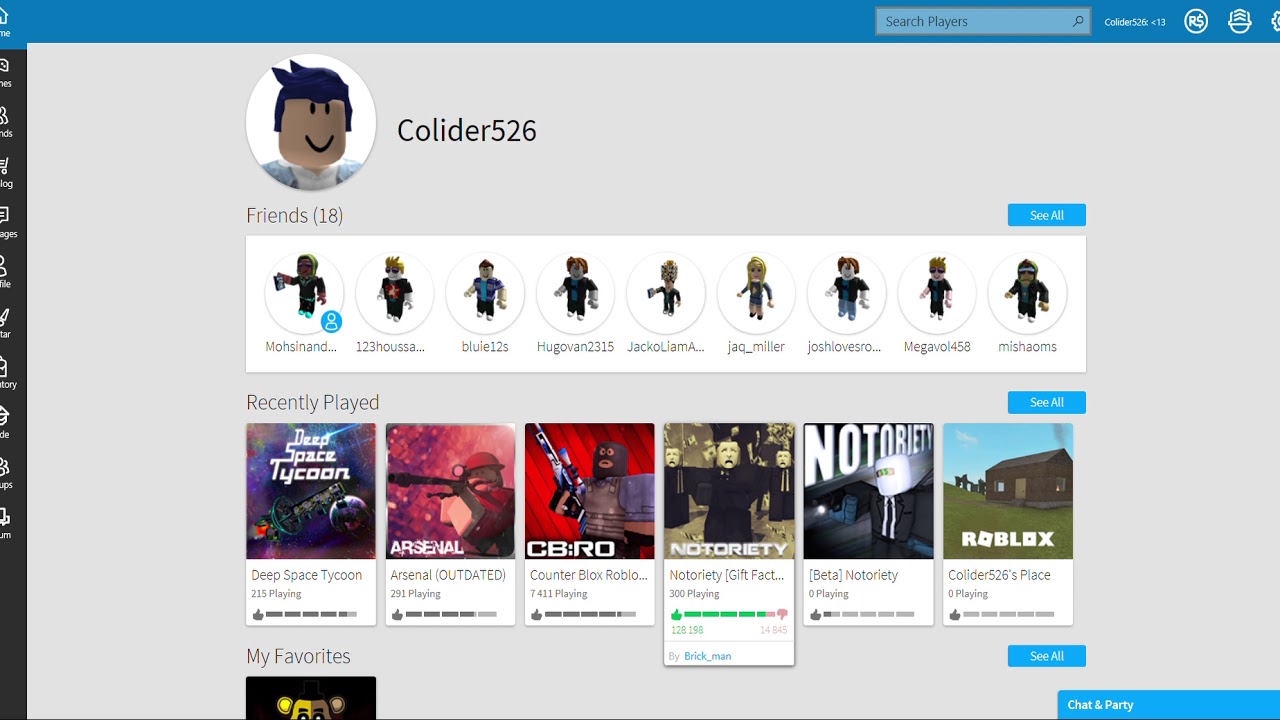The width and height of the screenshot is (1280, 720).
Task: Click the thumbs-up icon under Deep Space Tycoon
Action: click(258, 614)
